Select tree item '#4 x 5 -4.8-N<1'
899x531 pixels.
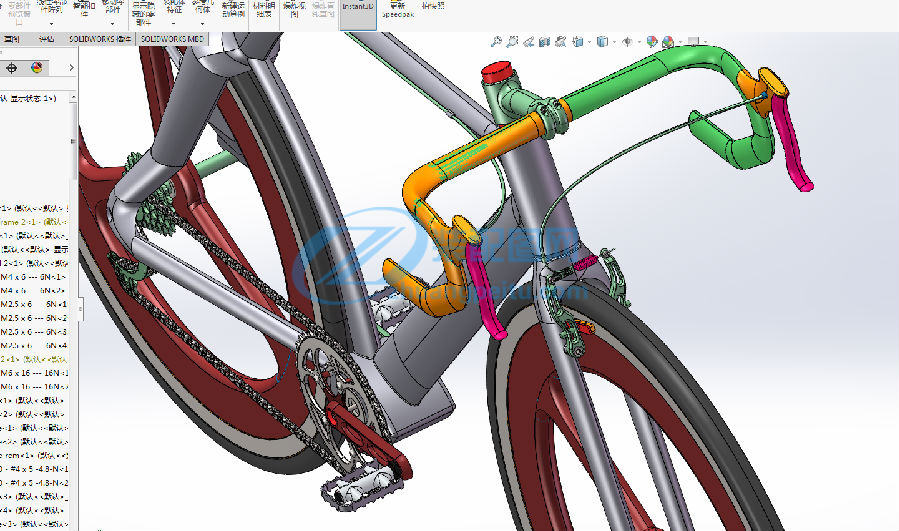pyautogui.click(x=34, y=469)
